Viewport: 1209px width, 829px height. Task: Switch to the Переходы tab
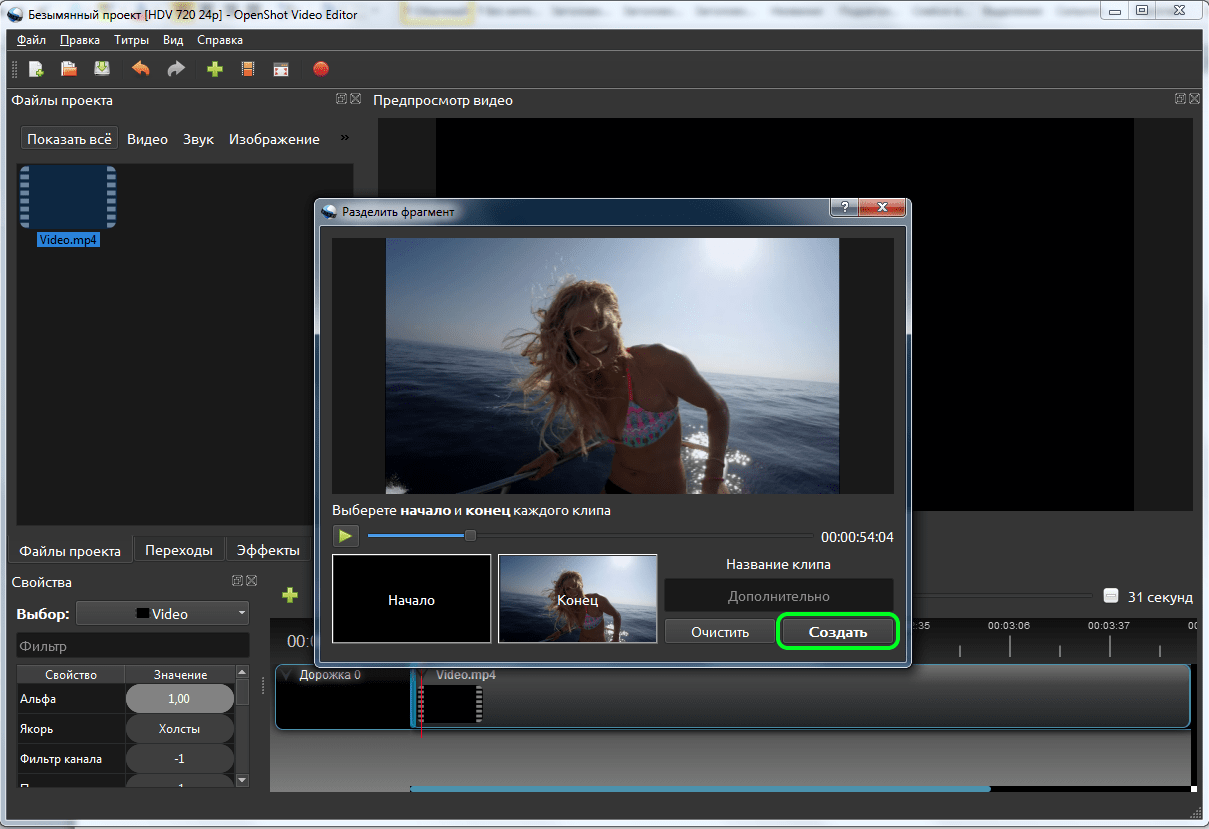click(x=178, y=550)
